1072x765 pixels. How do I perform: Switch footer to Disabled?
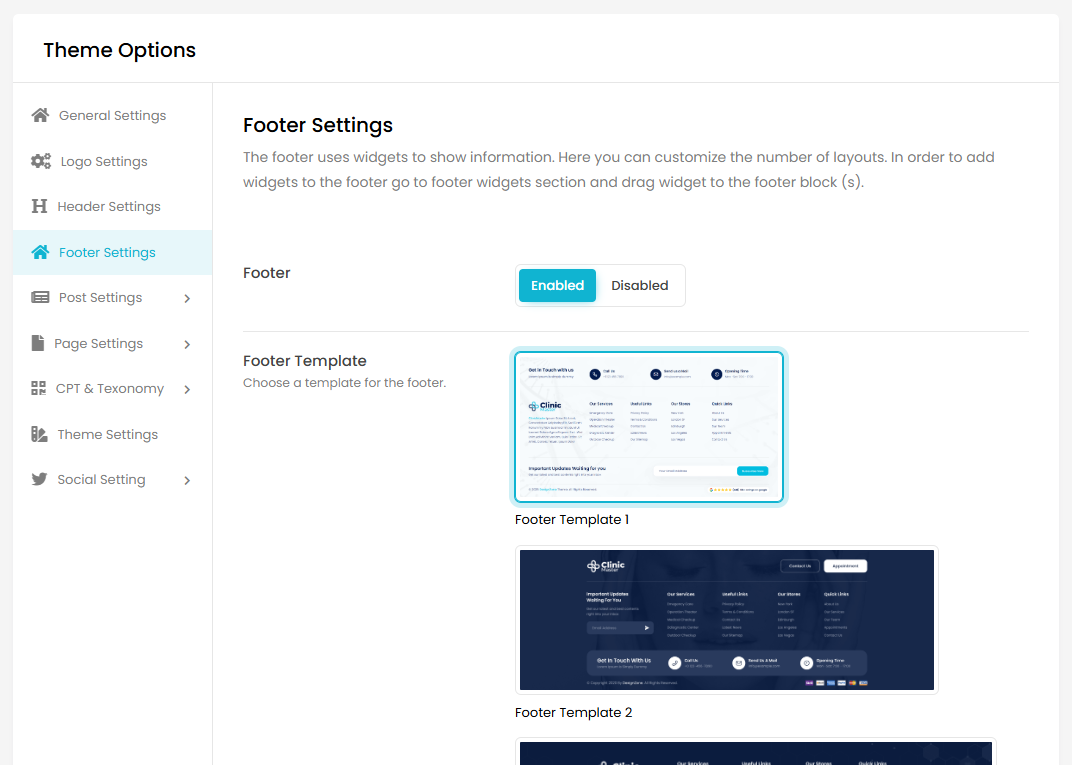point(639,285)
